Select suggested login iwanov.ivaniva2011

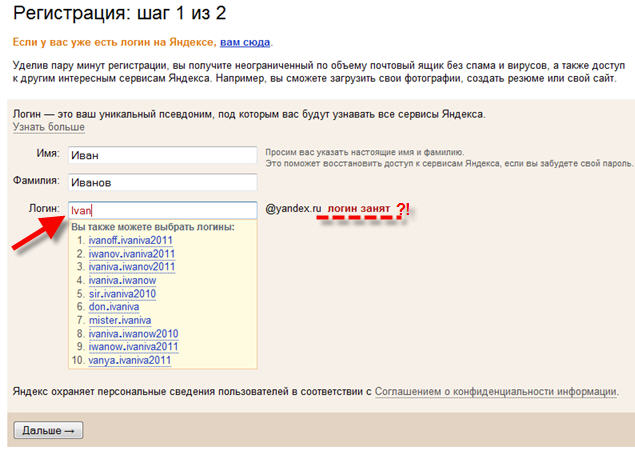point(131,254)
